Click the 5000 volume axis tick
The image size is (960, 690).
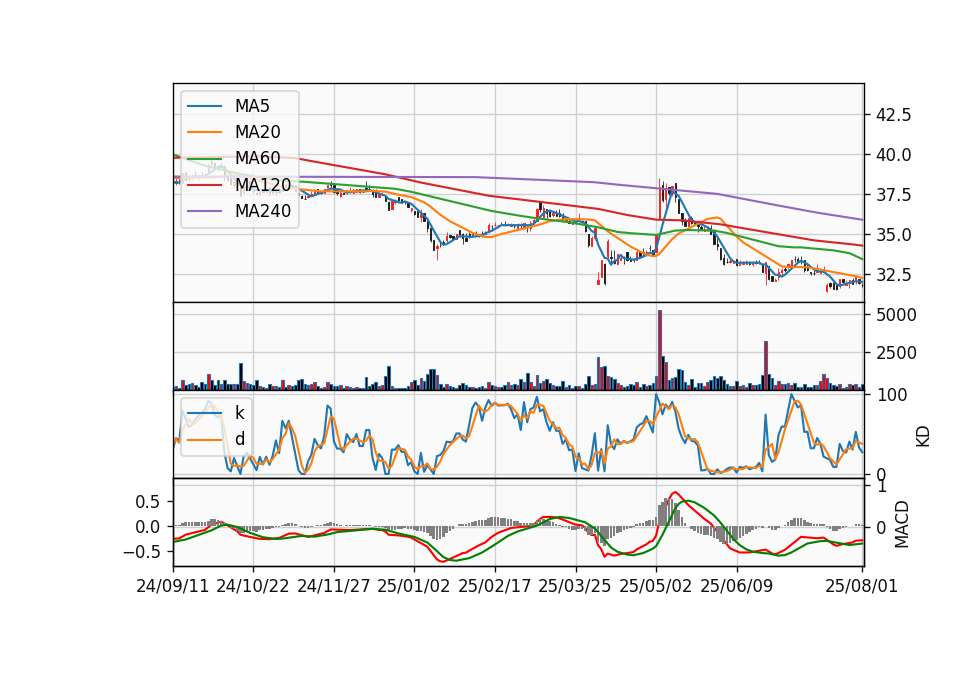coord(896,315)
